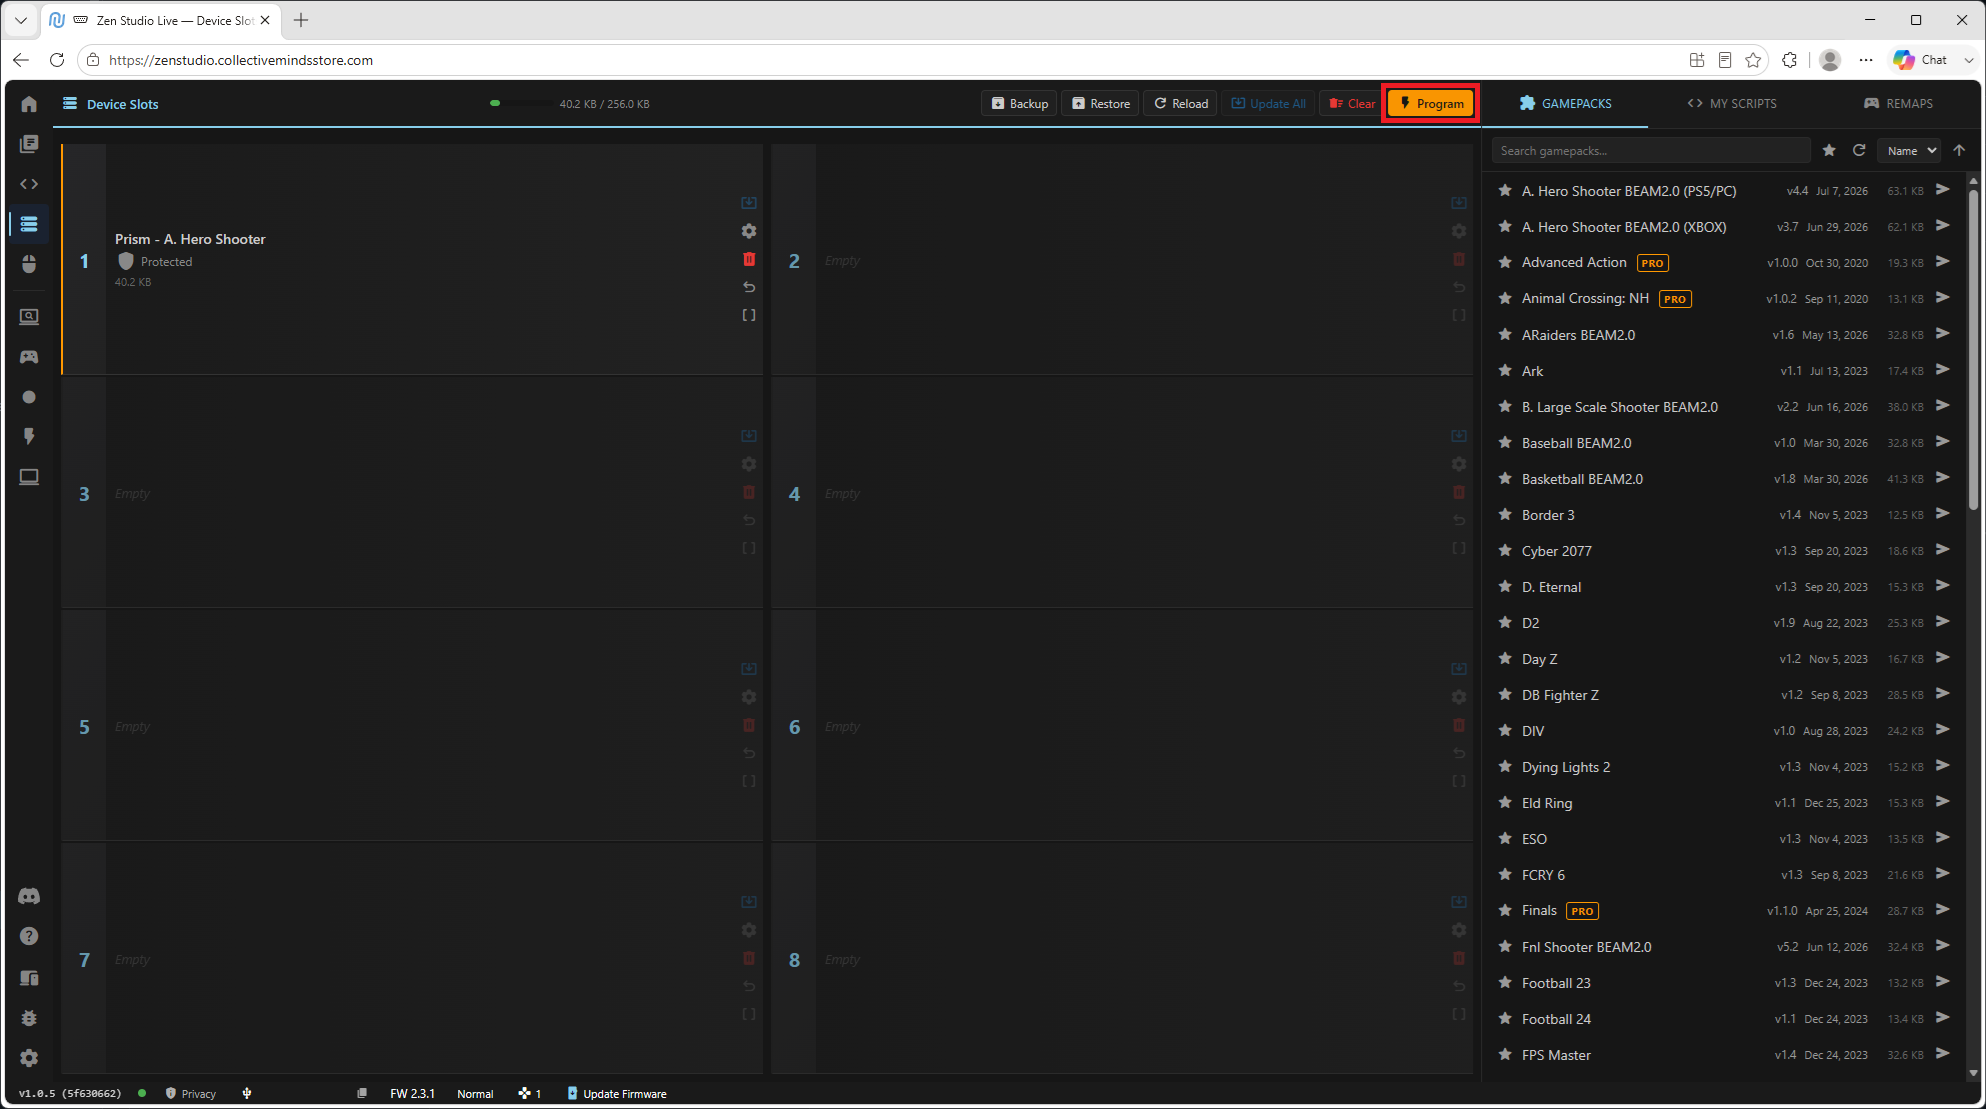Favorite the Animal Crossing: NH star

[x=1505, y=298]
